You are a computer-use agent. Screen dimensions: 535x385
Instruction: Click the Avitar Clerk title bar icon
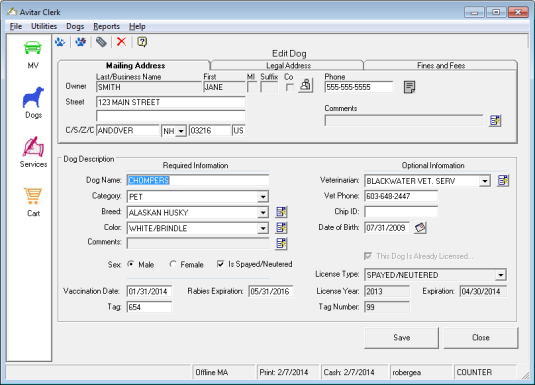(12, 12)
